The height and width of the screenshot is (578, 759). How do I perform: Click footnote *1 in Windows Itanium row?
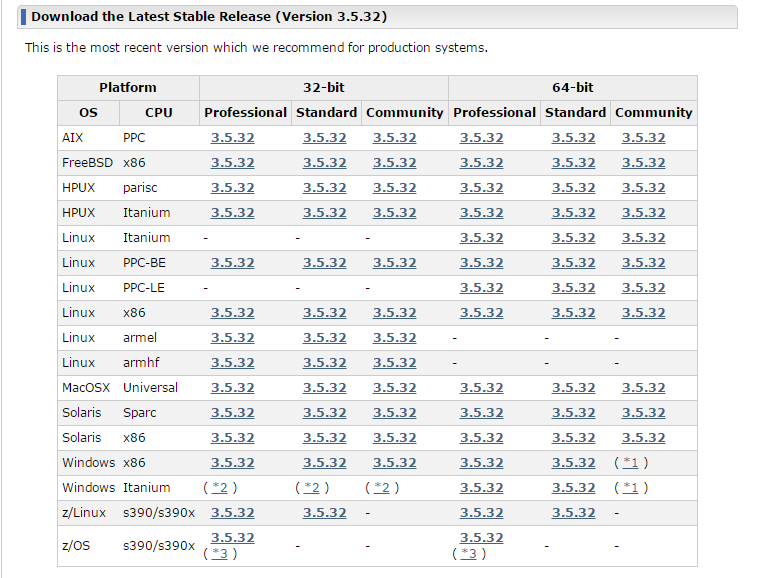point(631,488)
